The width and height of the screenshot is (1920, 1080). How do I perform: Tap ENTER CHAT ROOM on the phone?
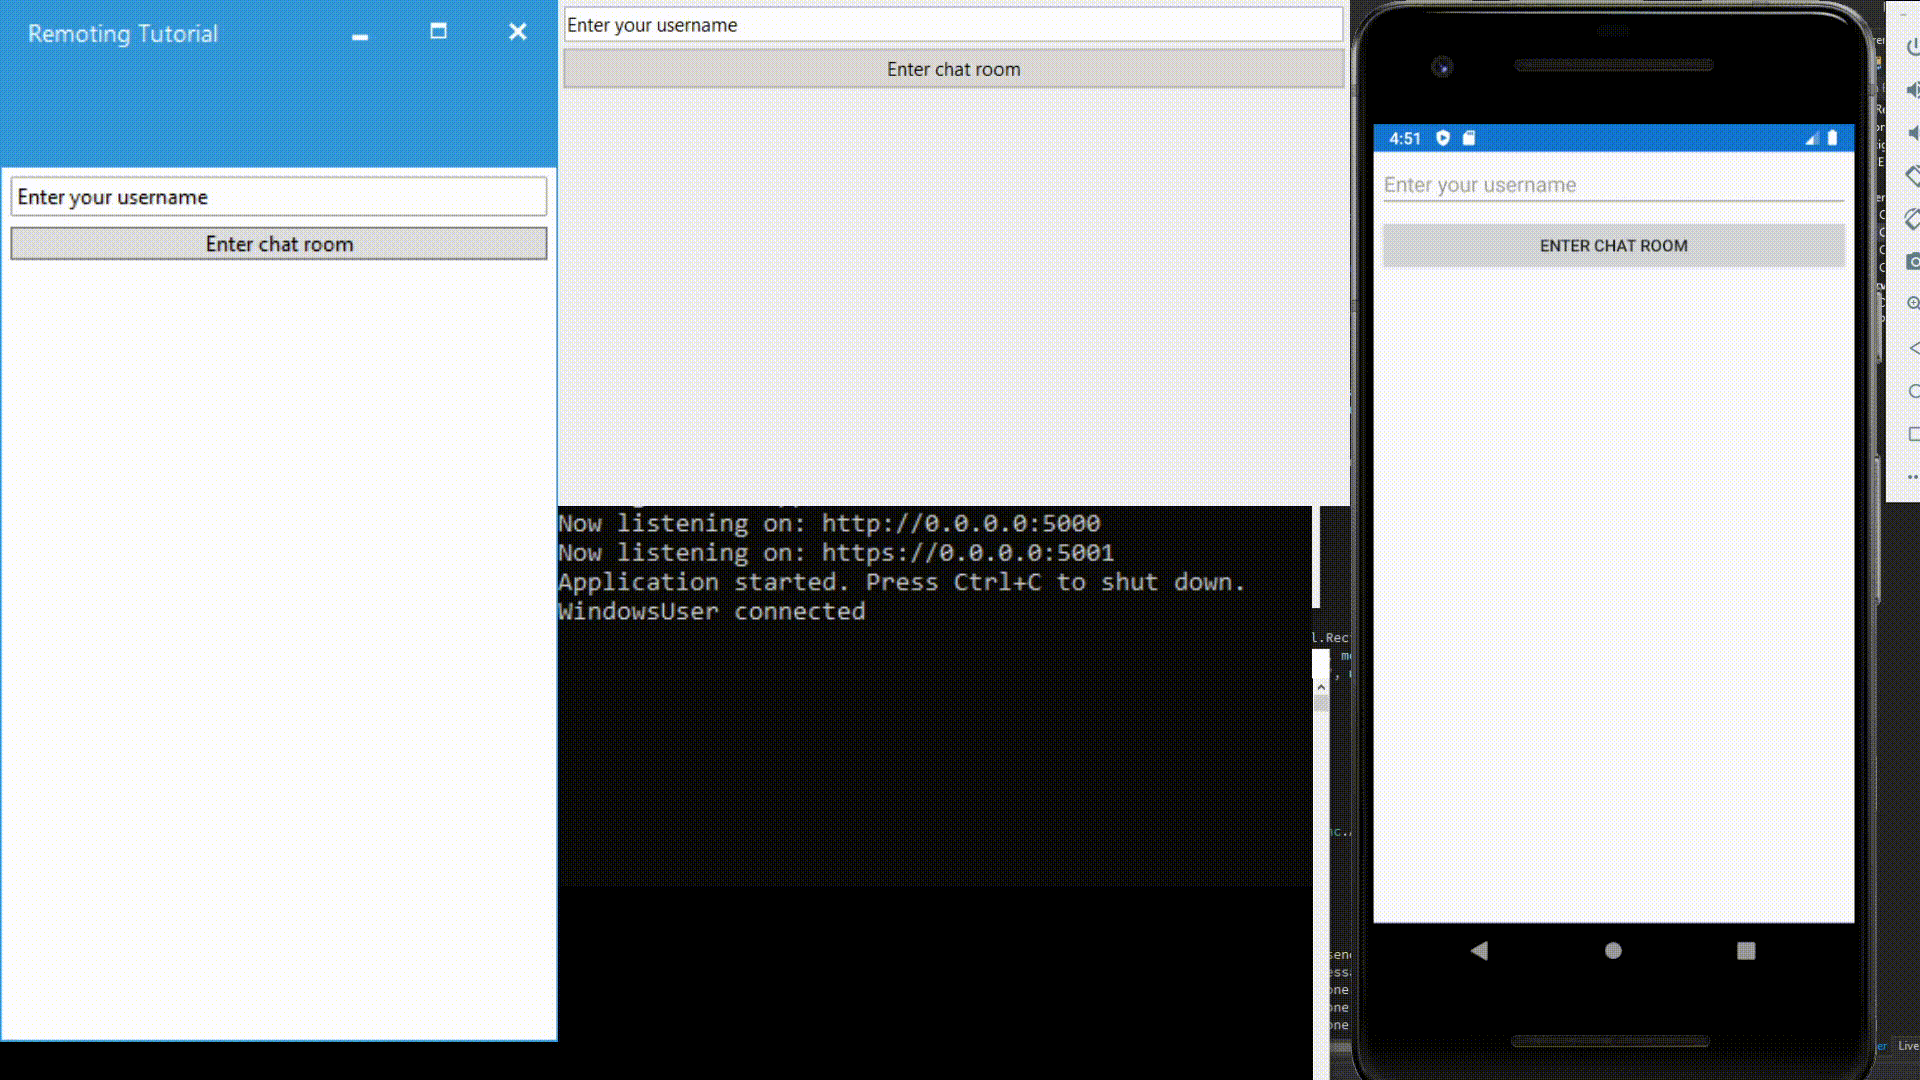pos(1613,246)
